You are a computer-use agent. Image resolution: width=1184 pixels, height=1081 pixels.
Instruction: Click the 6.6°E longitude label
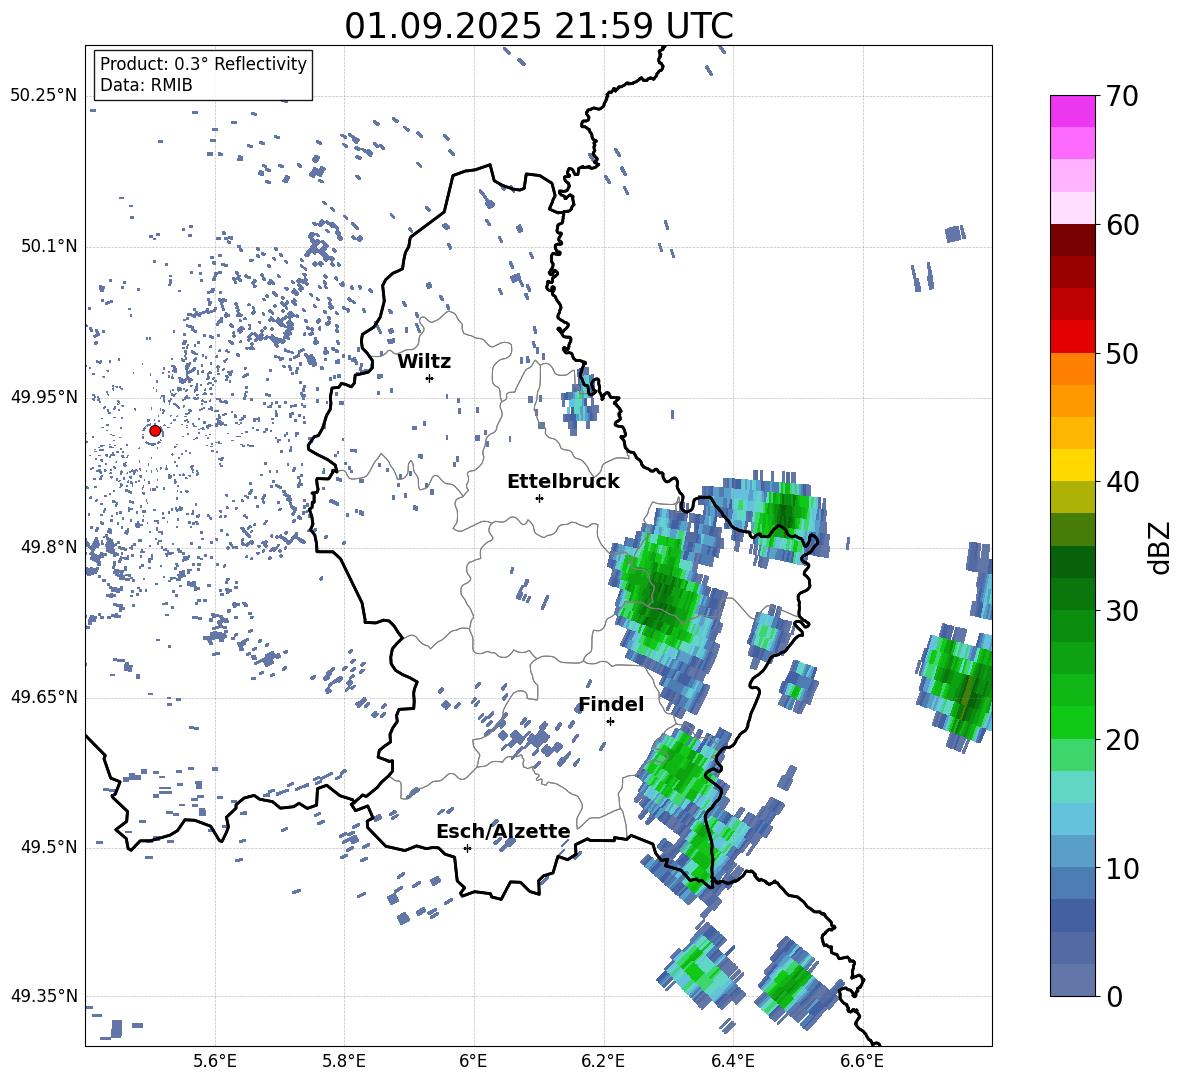[x=862, y=1061]
